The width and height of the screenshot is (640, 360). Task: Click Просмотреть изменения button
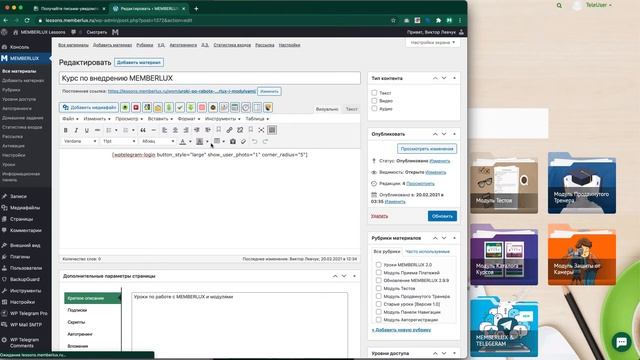(x=427, y=149)
